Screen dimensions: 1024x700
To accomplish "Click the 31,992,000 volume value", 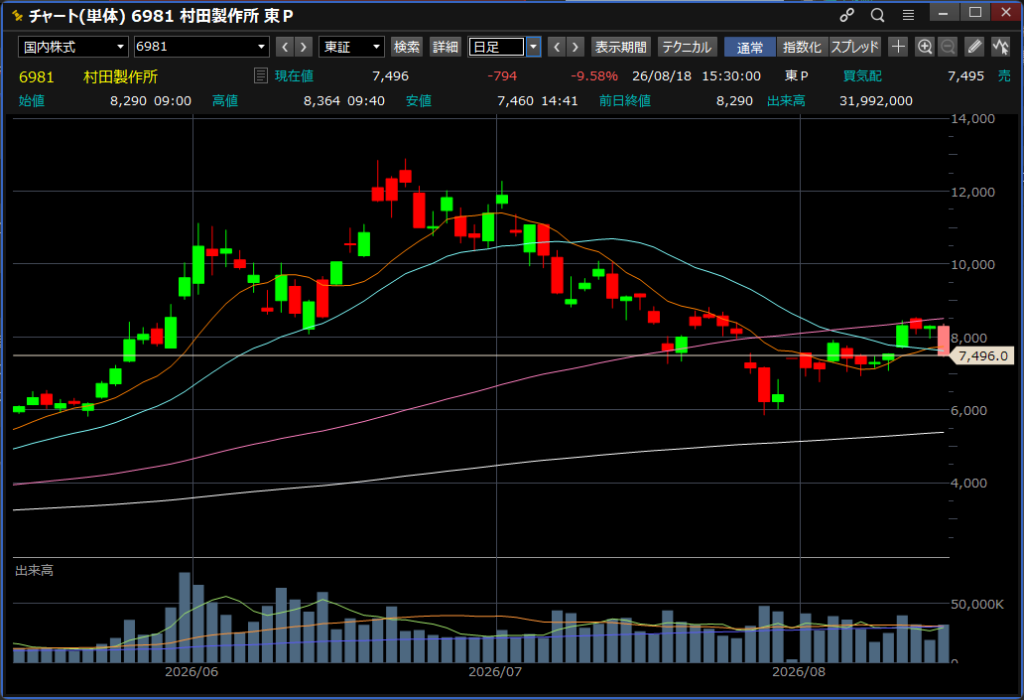I will tap(876, 101).
